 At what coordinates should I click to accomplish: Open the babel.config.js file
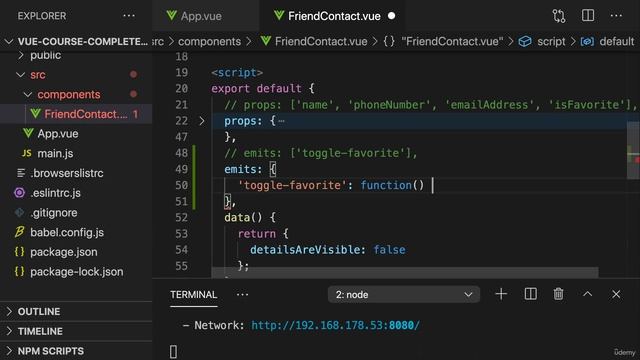point(76,232)
